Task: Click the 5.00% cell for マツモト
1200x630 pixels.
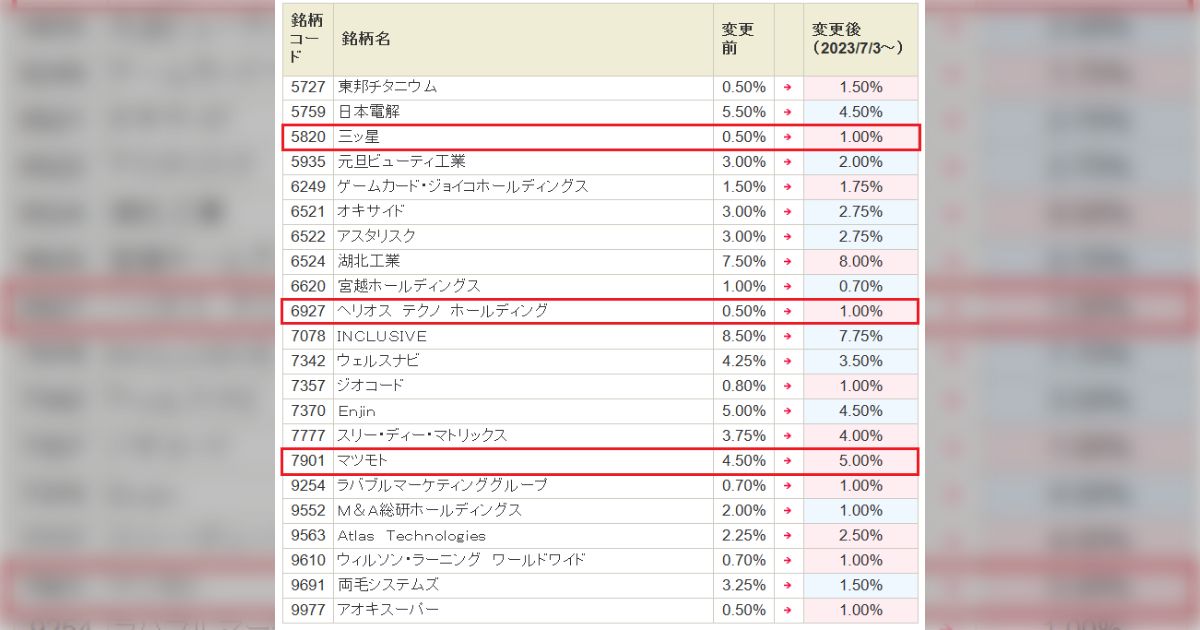Action: pyautogui.click(x=859, y=461)
